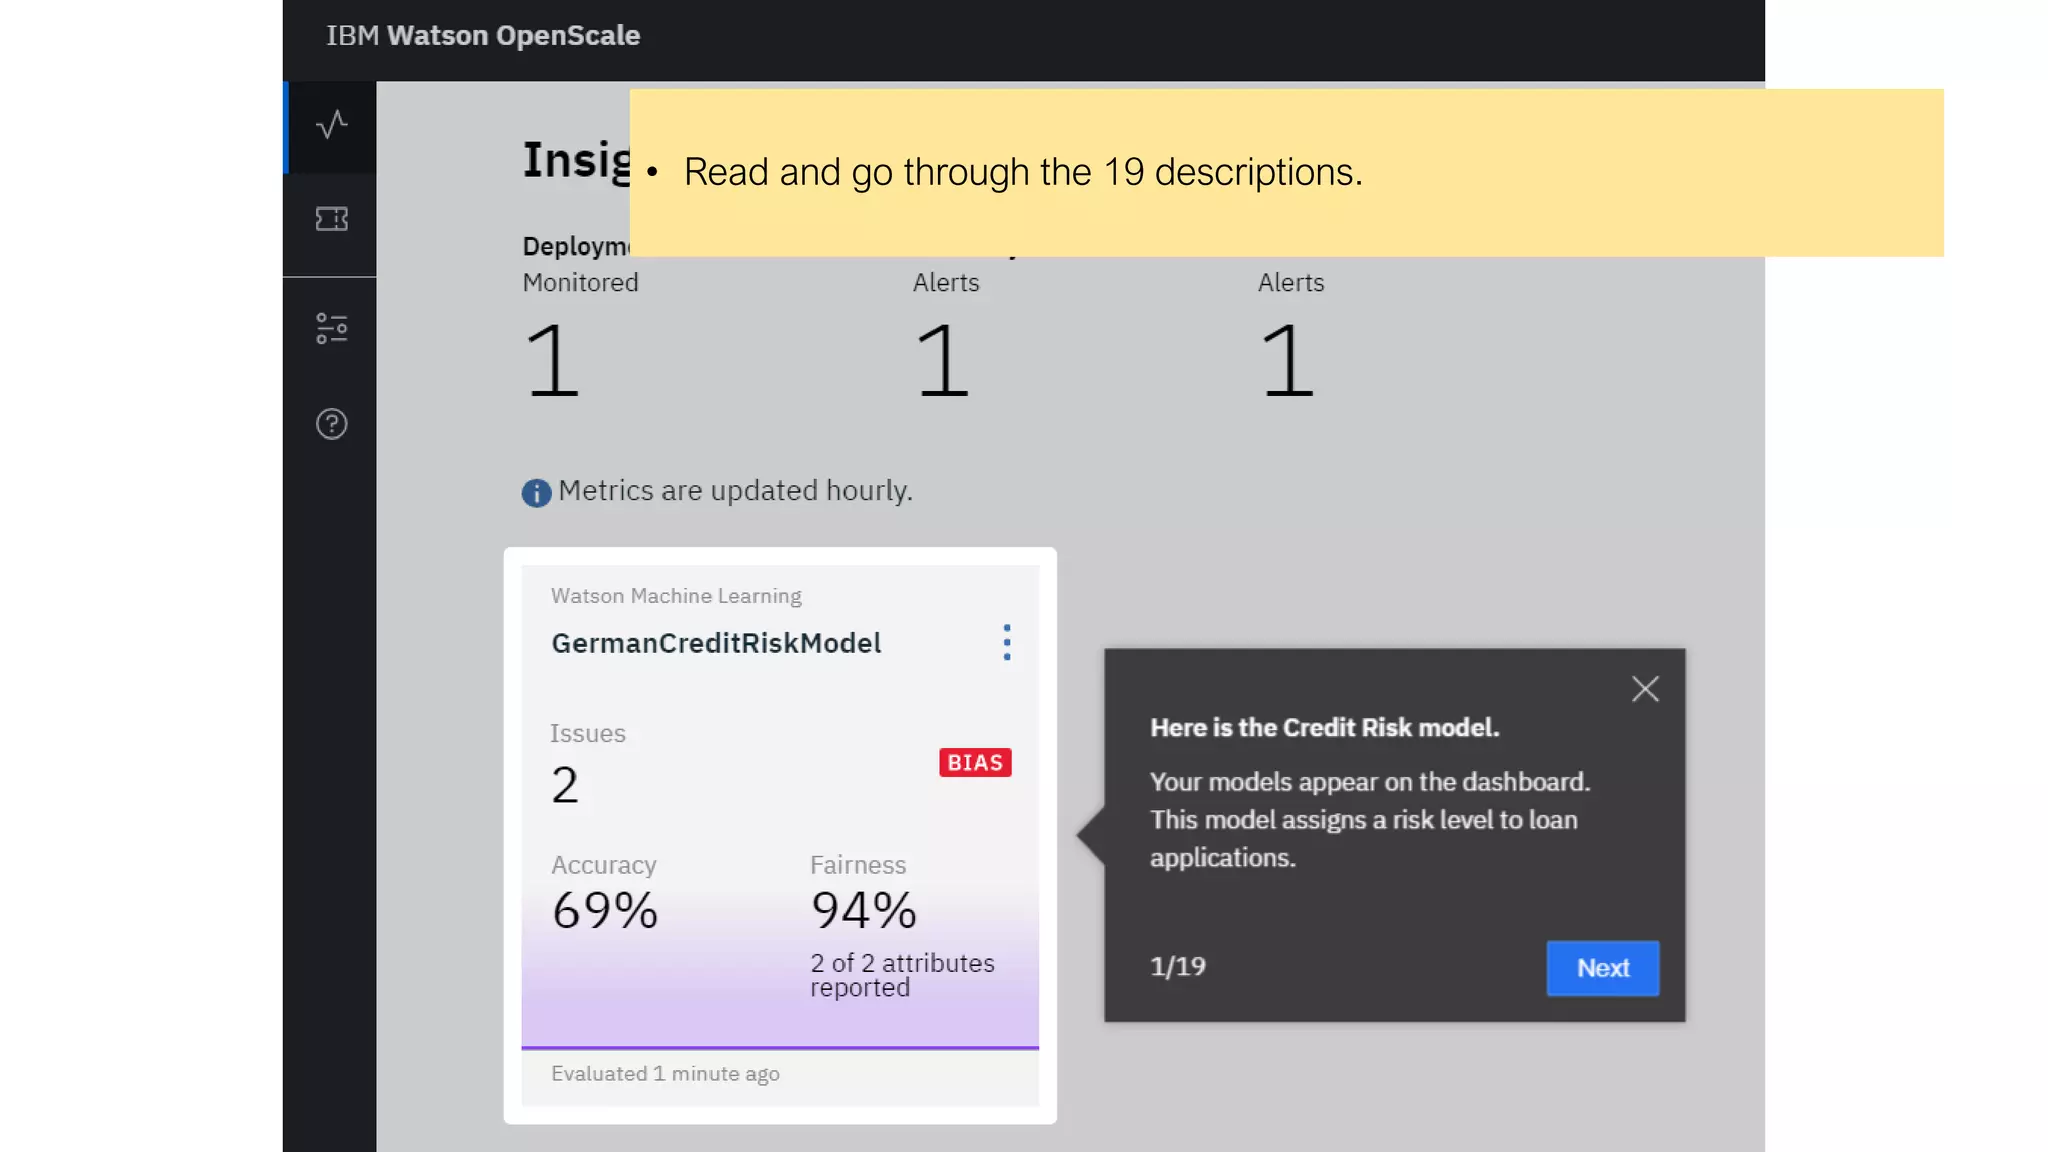Click the Next button in the tour

[x=1602, y=968]
